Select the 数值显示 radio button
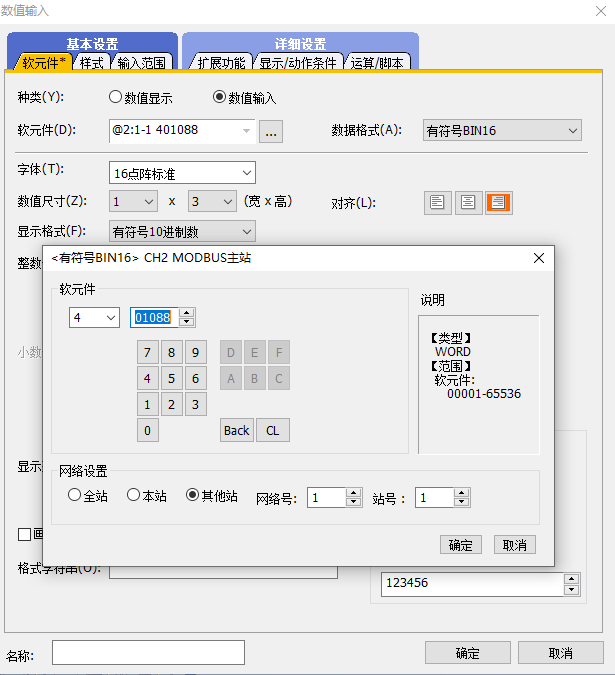615x675 pixels. [116, 98]
